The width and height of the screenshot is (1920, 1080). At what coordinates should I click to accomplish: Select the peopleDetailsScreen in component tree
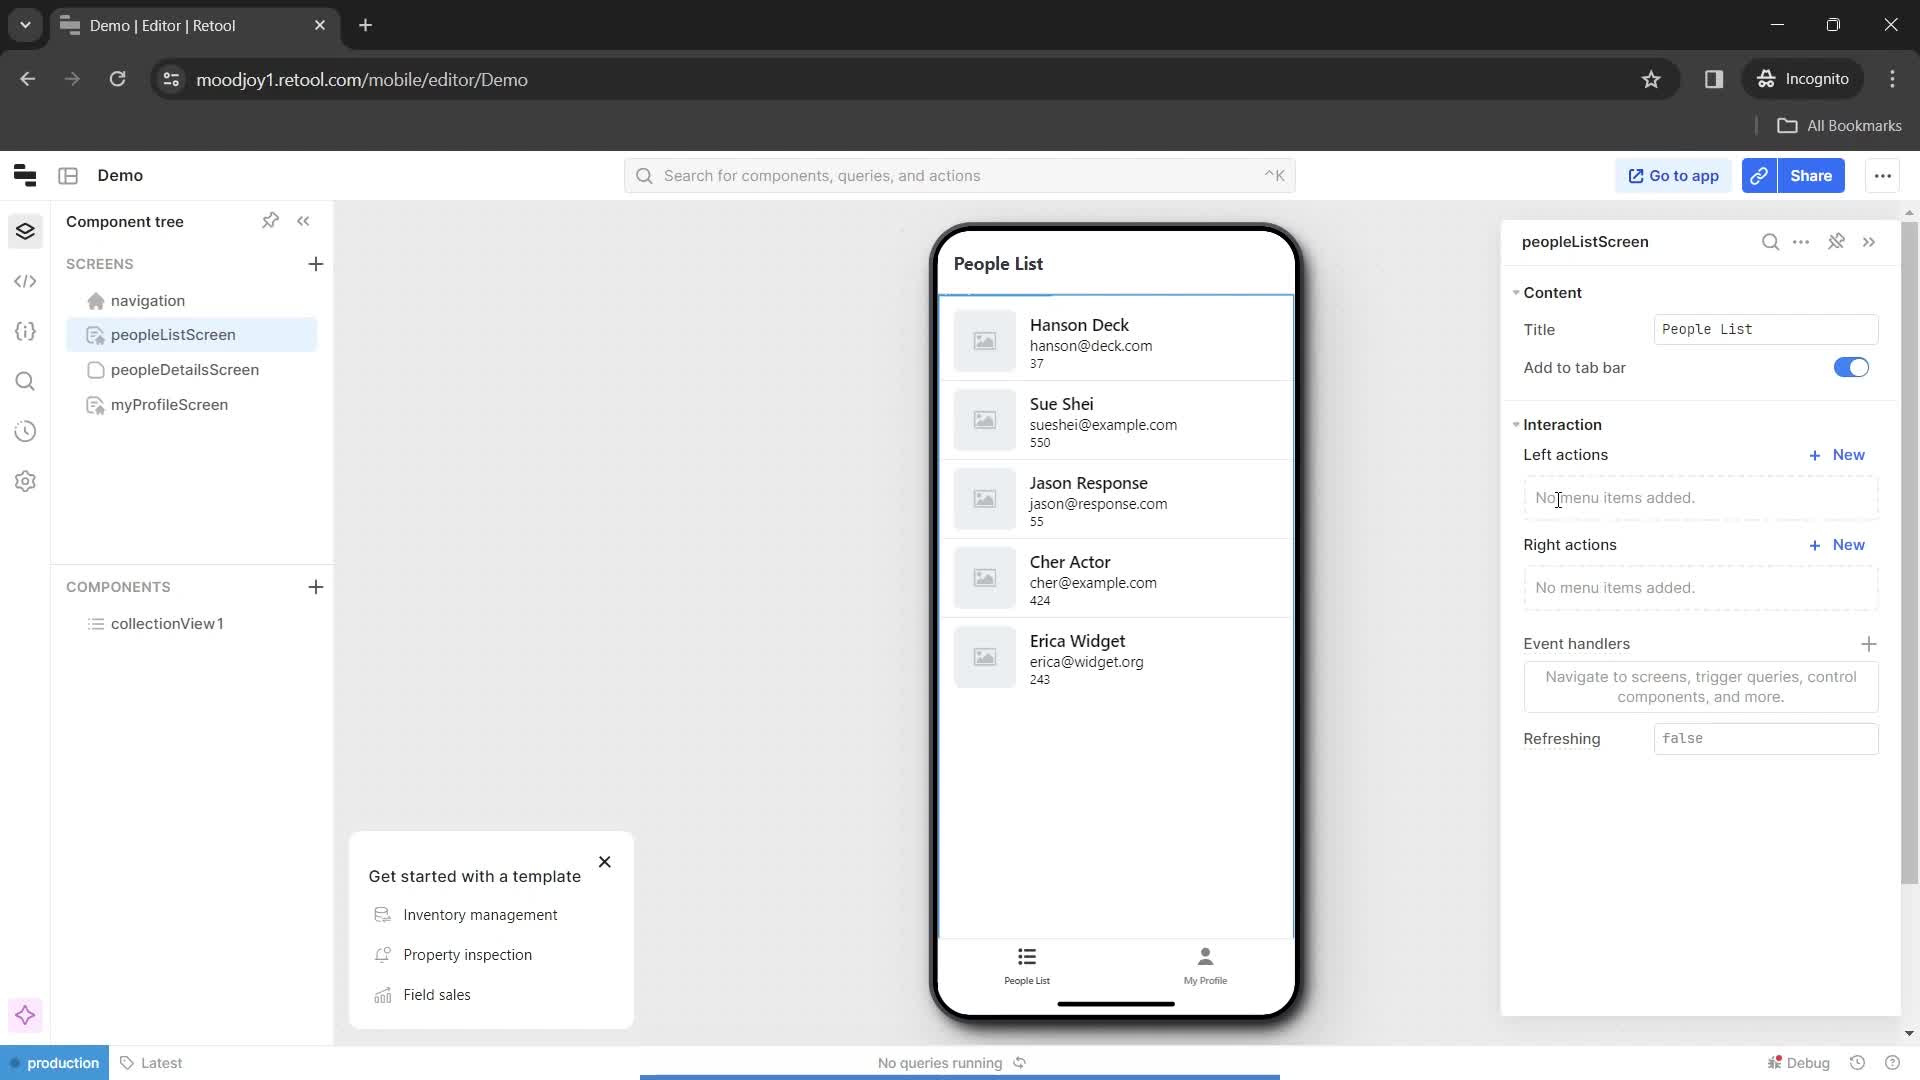[185, 369]
